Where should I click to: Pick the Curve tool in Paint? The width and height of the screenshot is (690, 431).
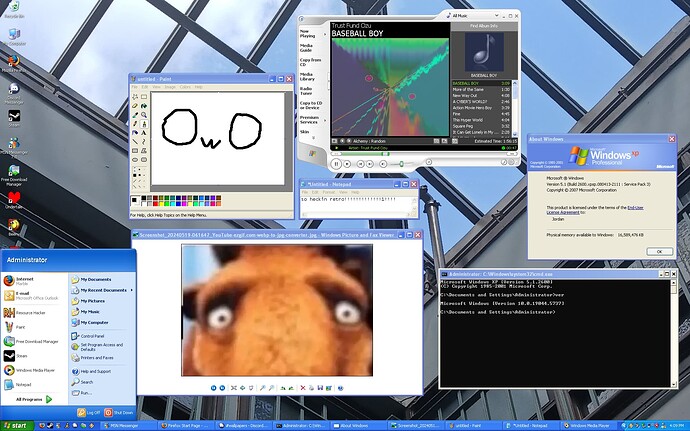coord(144,141)
